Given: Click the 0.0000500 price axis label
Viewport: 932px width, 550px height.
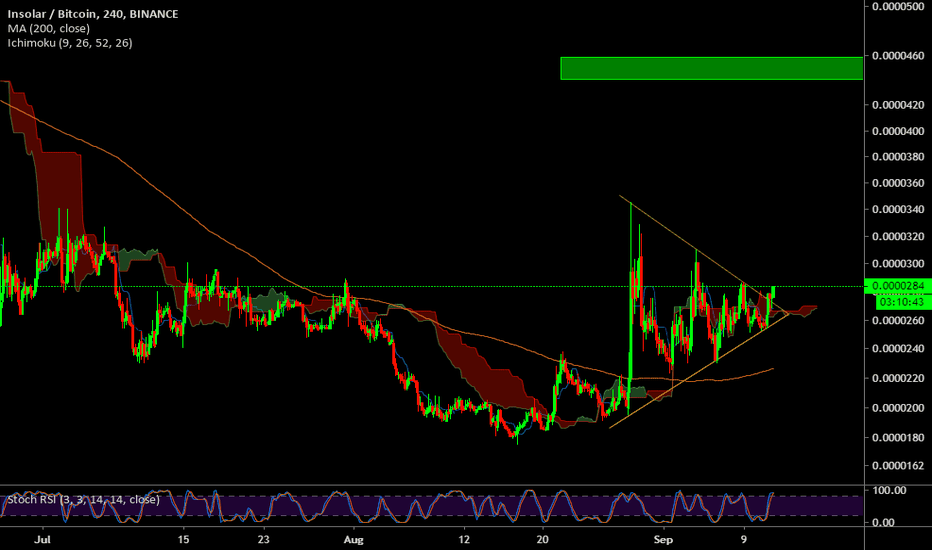Looking at the screenshot, I should 898,6.
